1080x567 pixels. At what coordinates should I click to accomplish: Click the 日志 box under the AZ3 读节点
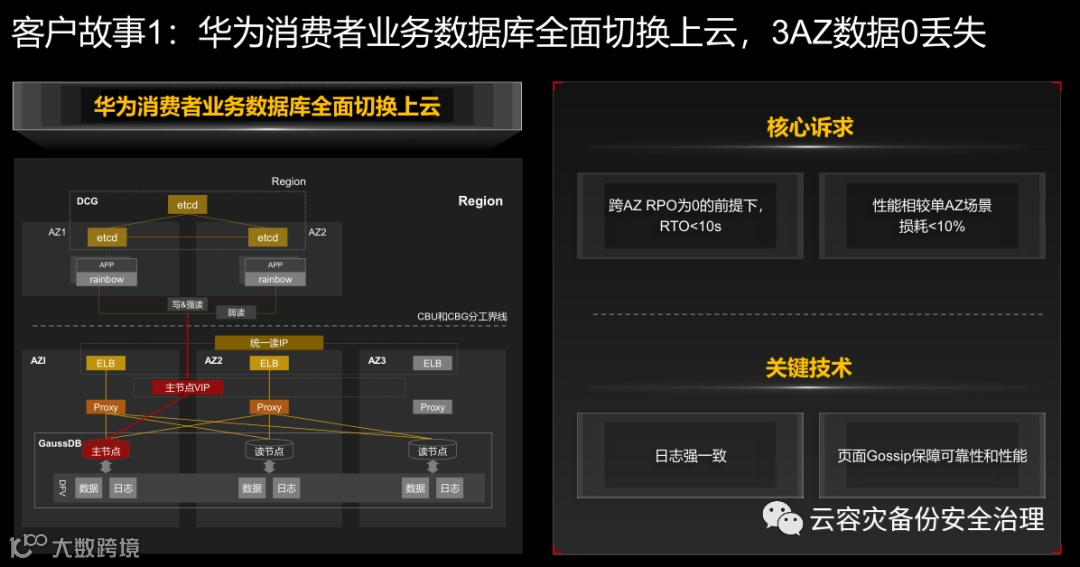449,488
